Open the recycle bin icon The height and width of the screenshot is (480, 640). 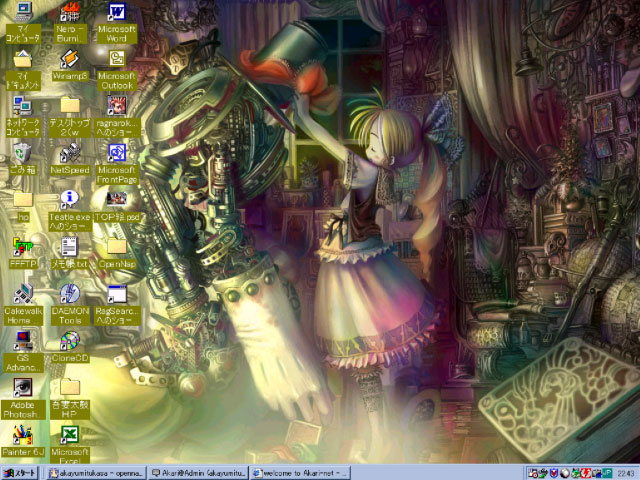coord(22,153)
